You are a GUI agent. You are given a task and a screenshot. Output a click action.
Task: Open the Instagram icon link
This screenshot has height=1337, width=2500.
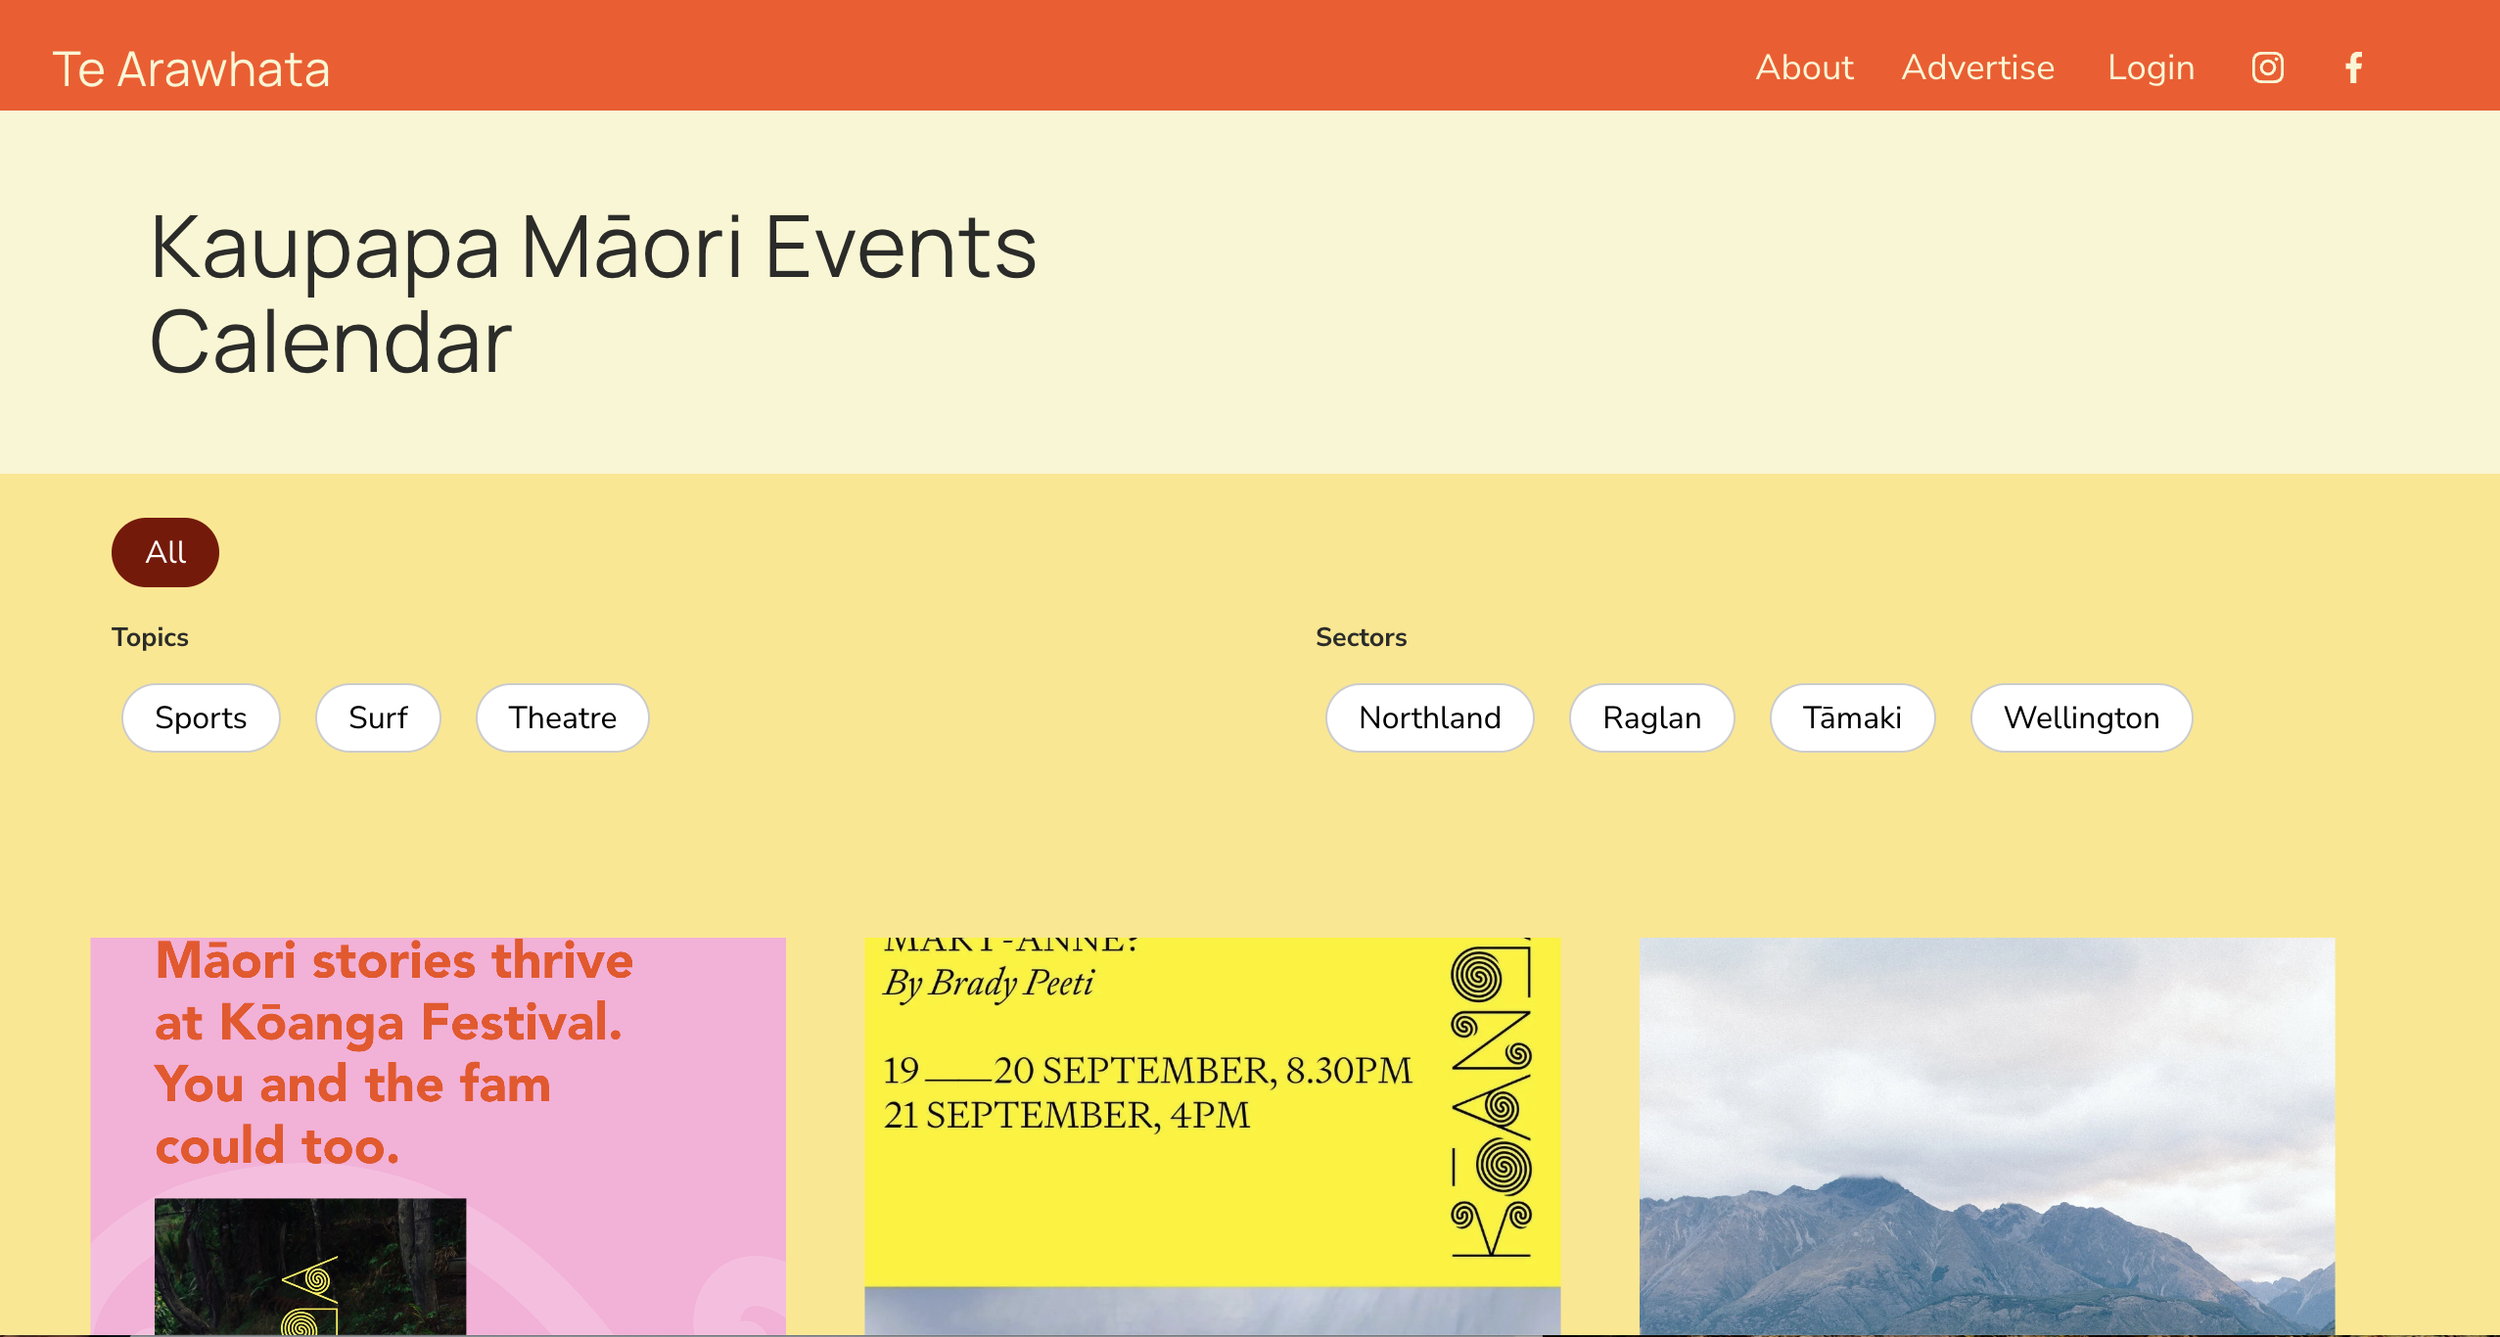2267,68
